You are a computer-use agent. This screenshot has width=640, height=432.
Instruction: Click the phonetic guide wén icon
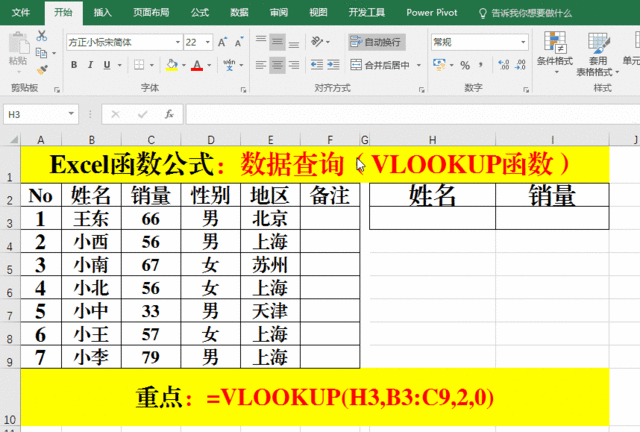click(229, 65)
